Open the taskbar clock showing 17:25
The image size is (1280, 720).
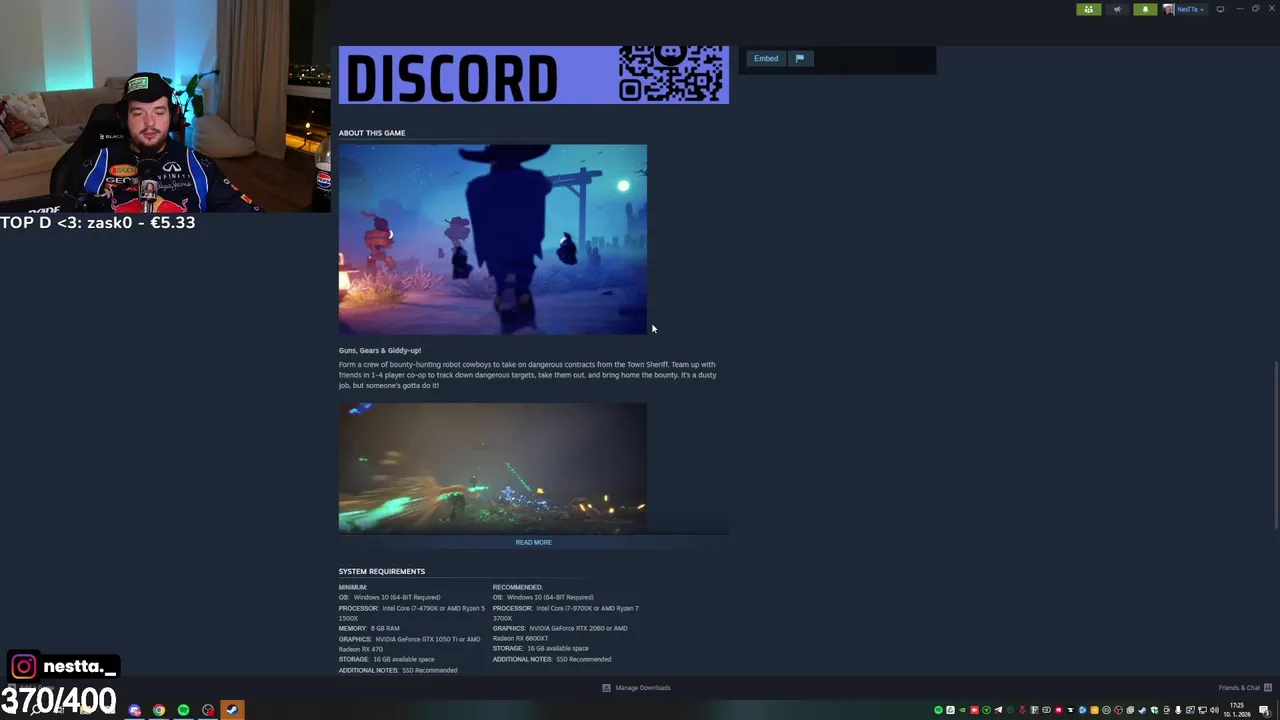point(1238,710)
